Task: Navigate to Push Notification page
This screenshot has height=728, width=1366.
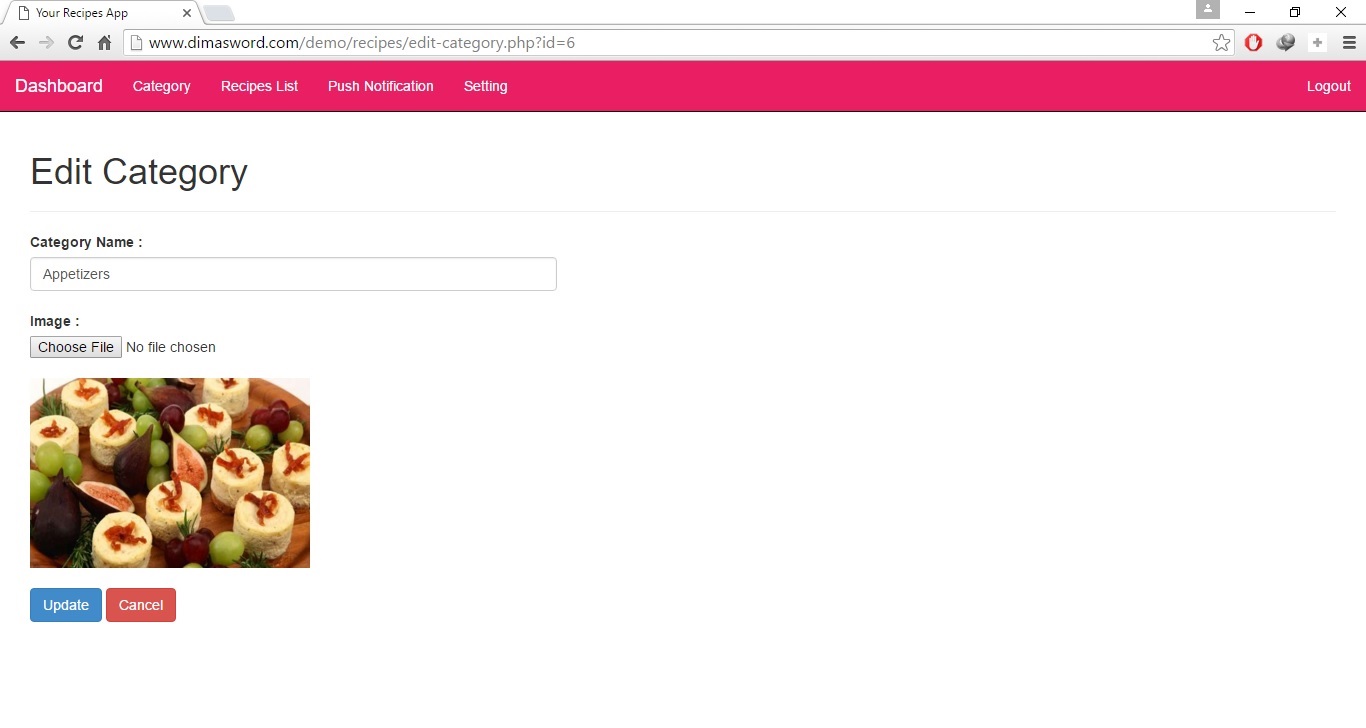Action: click(x=380, y=86)
